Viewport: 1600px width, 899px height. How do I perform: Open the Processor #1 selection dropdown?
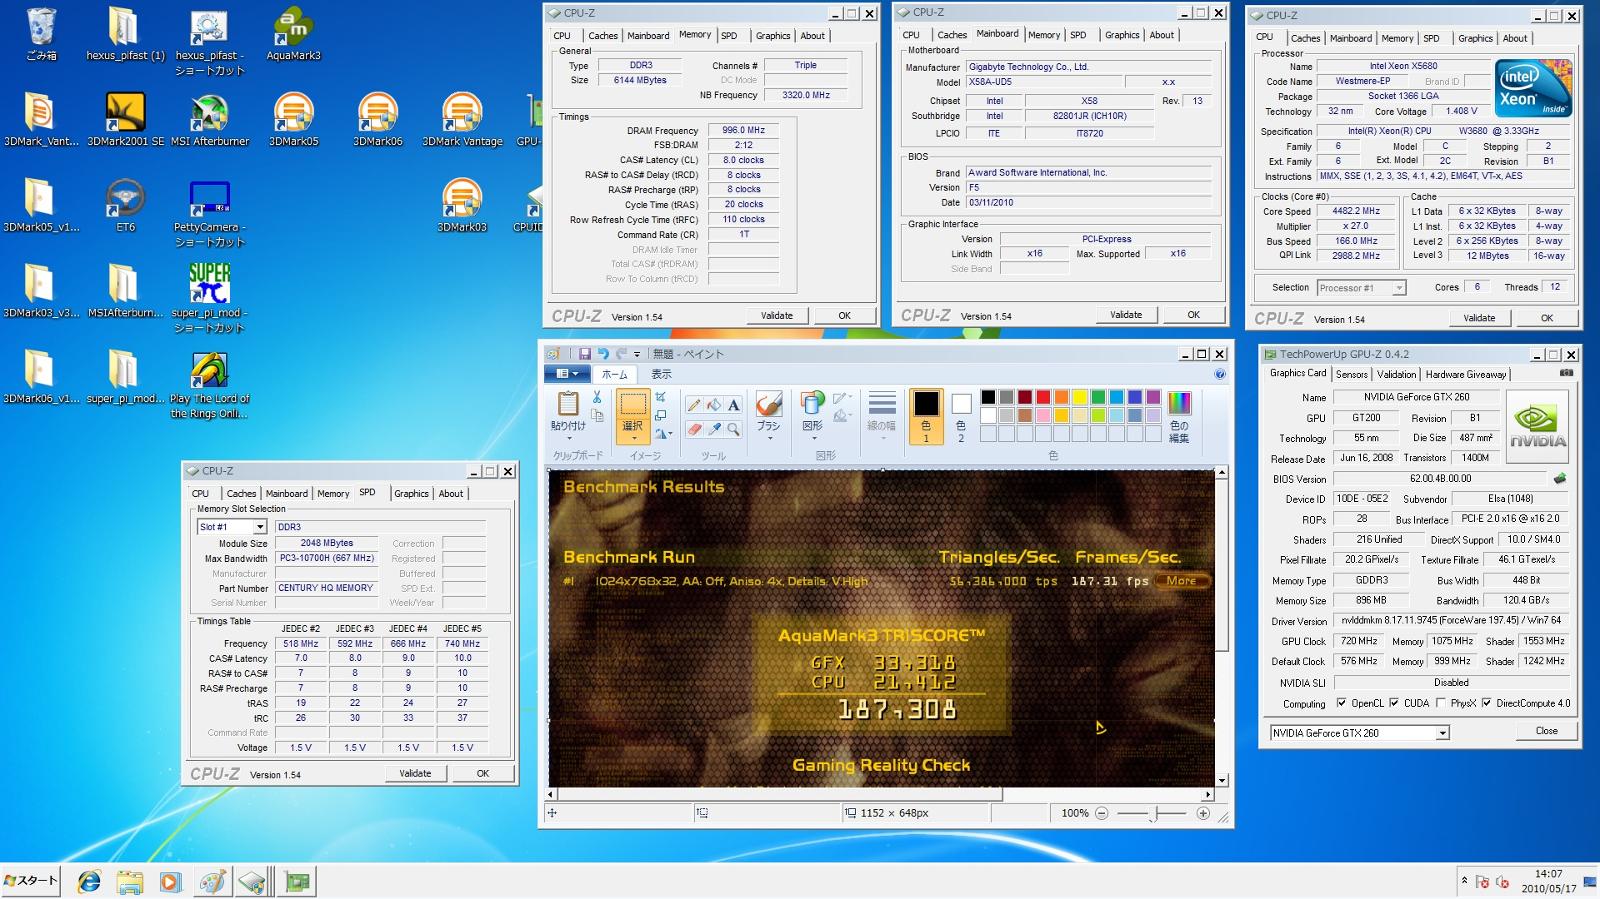(x=1398, y=288)
